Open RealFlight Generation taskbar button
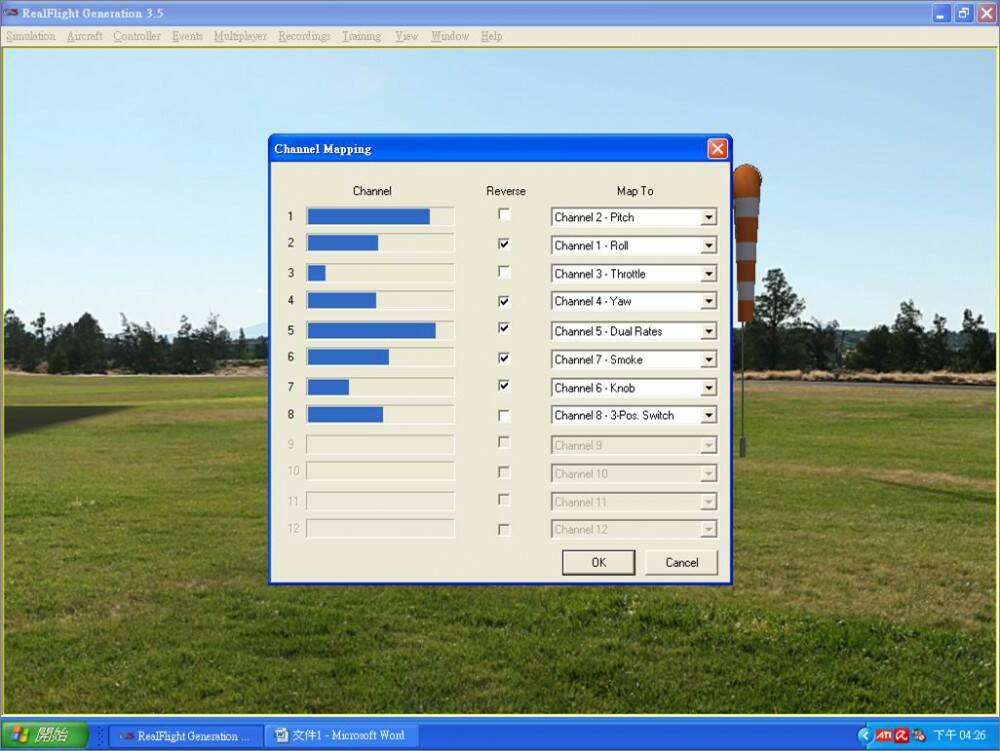Image resolution: width=1000 pixels, height=751 pixels. (186, 736)
